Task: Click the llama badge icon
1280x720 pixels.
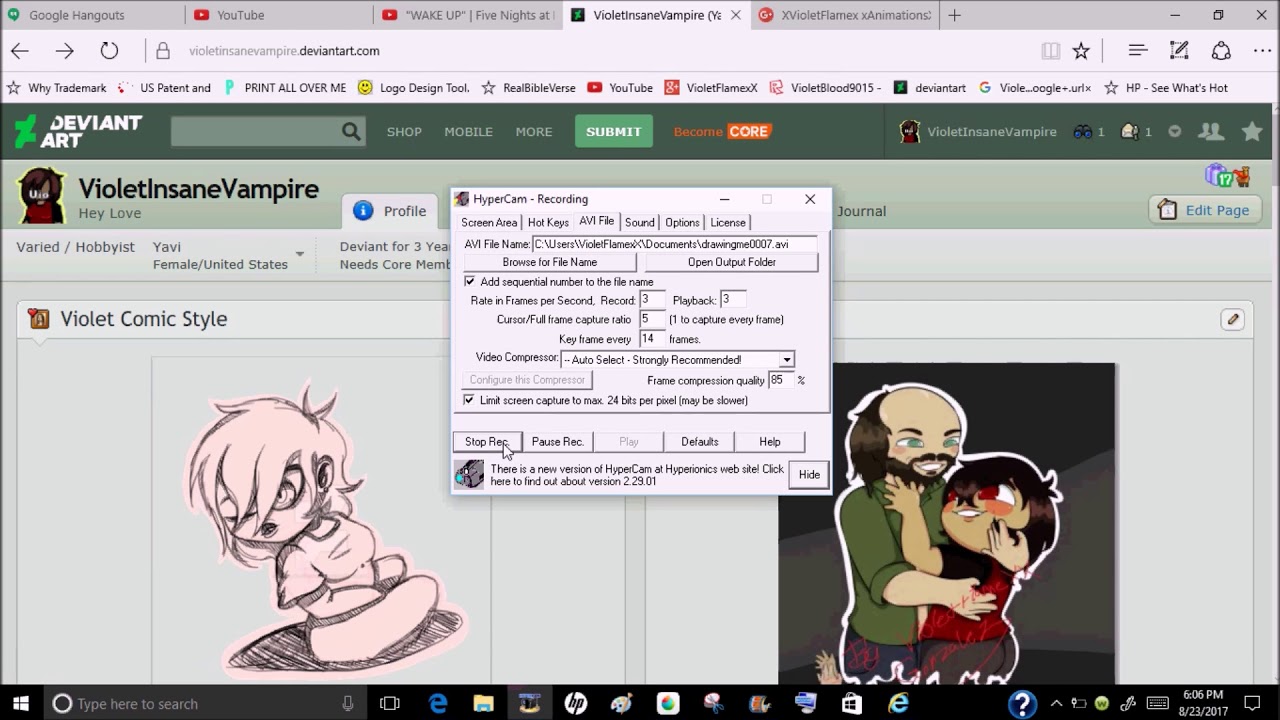Action: 1242,177
